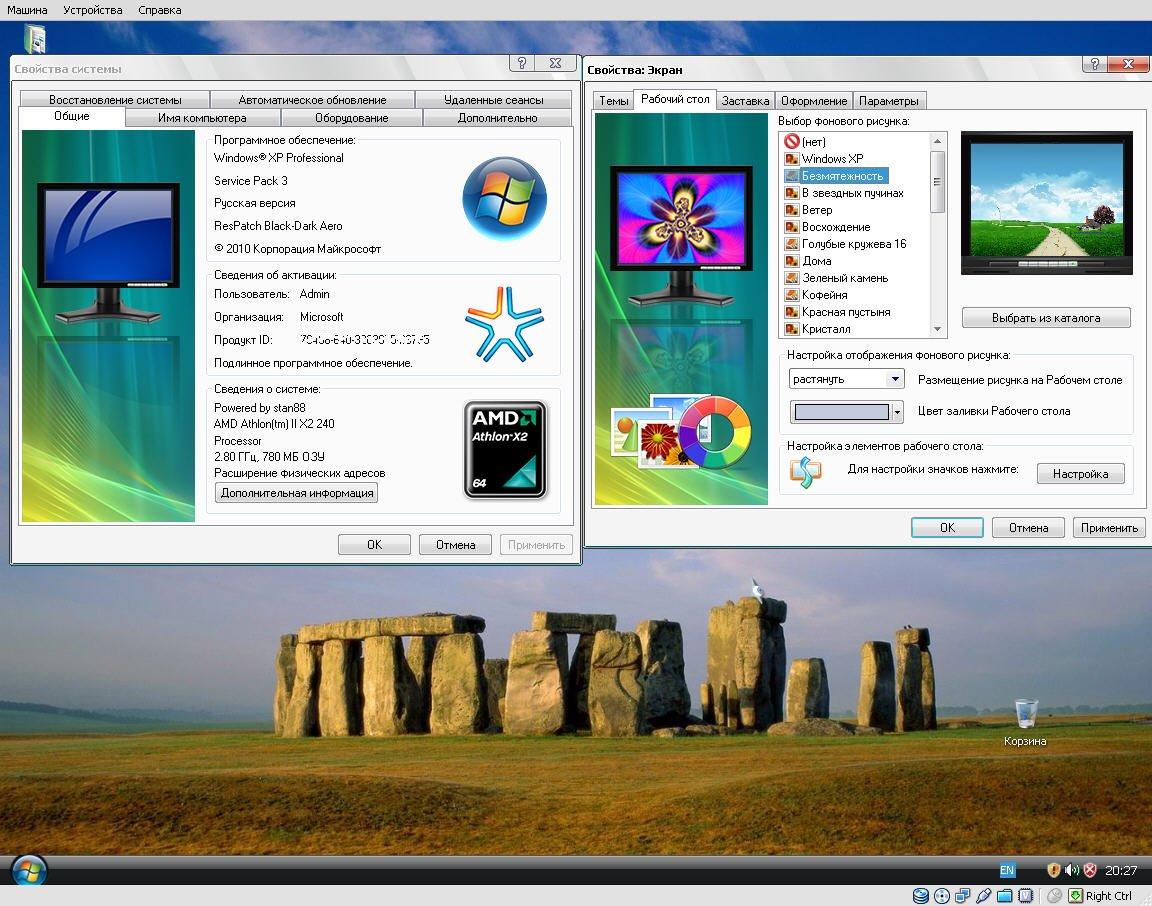Click the desktop fill color swatch
Image resolution: width=1152 pixels, height=906 pixels.
click(x=840, y=412)
